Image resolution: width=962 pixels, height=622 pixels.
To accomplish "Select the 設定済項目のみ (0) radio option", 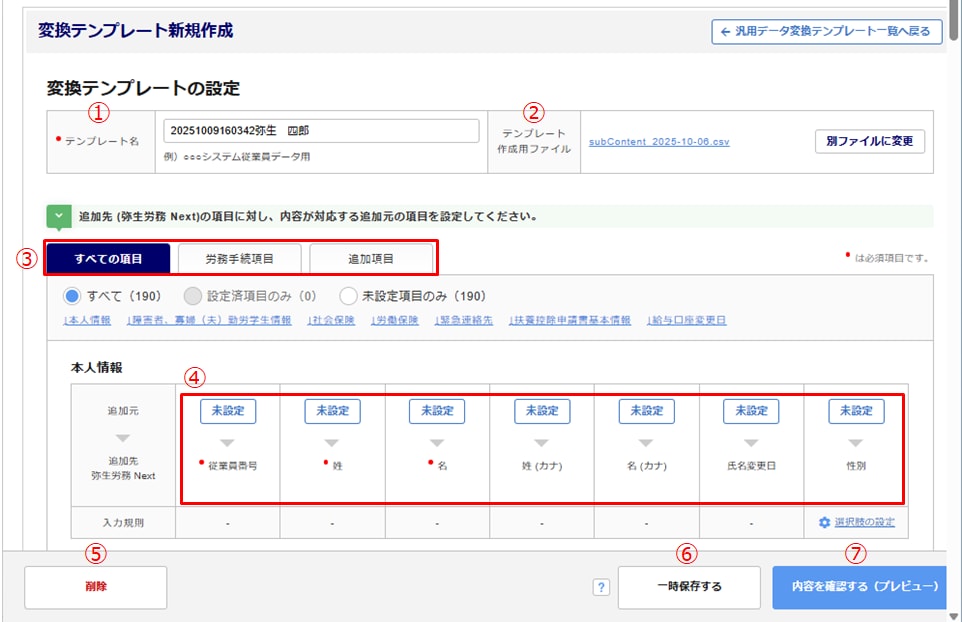I will pos(194,296).
